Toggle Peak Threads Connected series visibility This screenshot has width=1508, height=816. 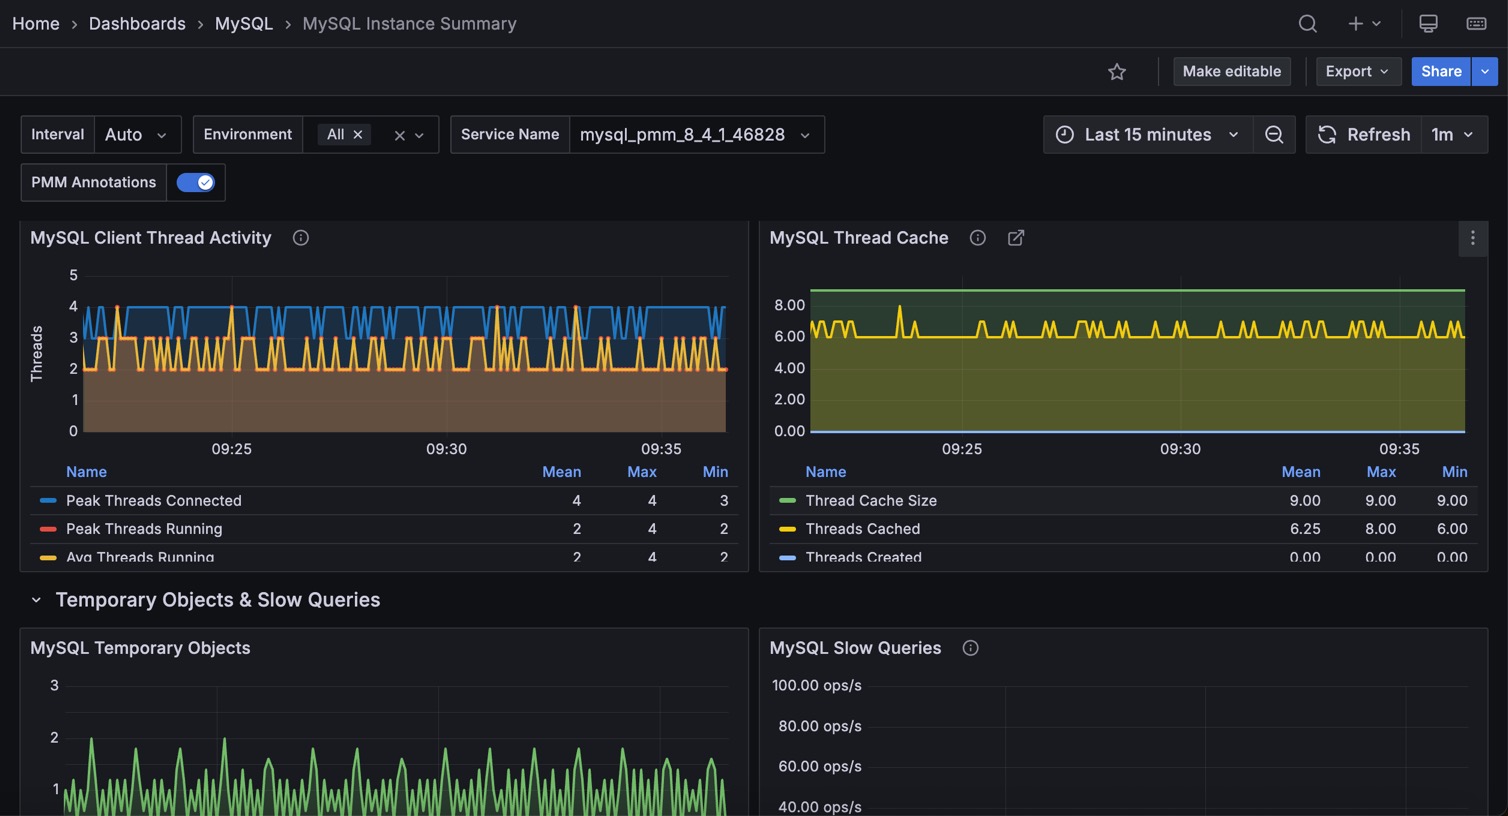(153, 501)
